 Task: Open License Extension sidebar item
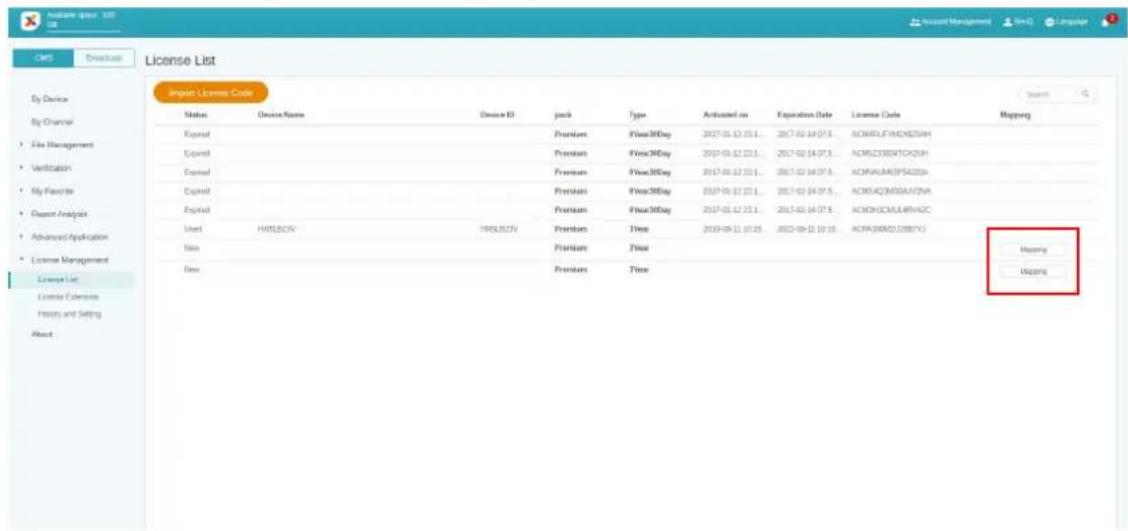[68, 296]
